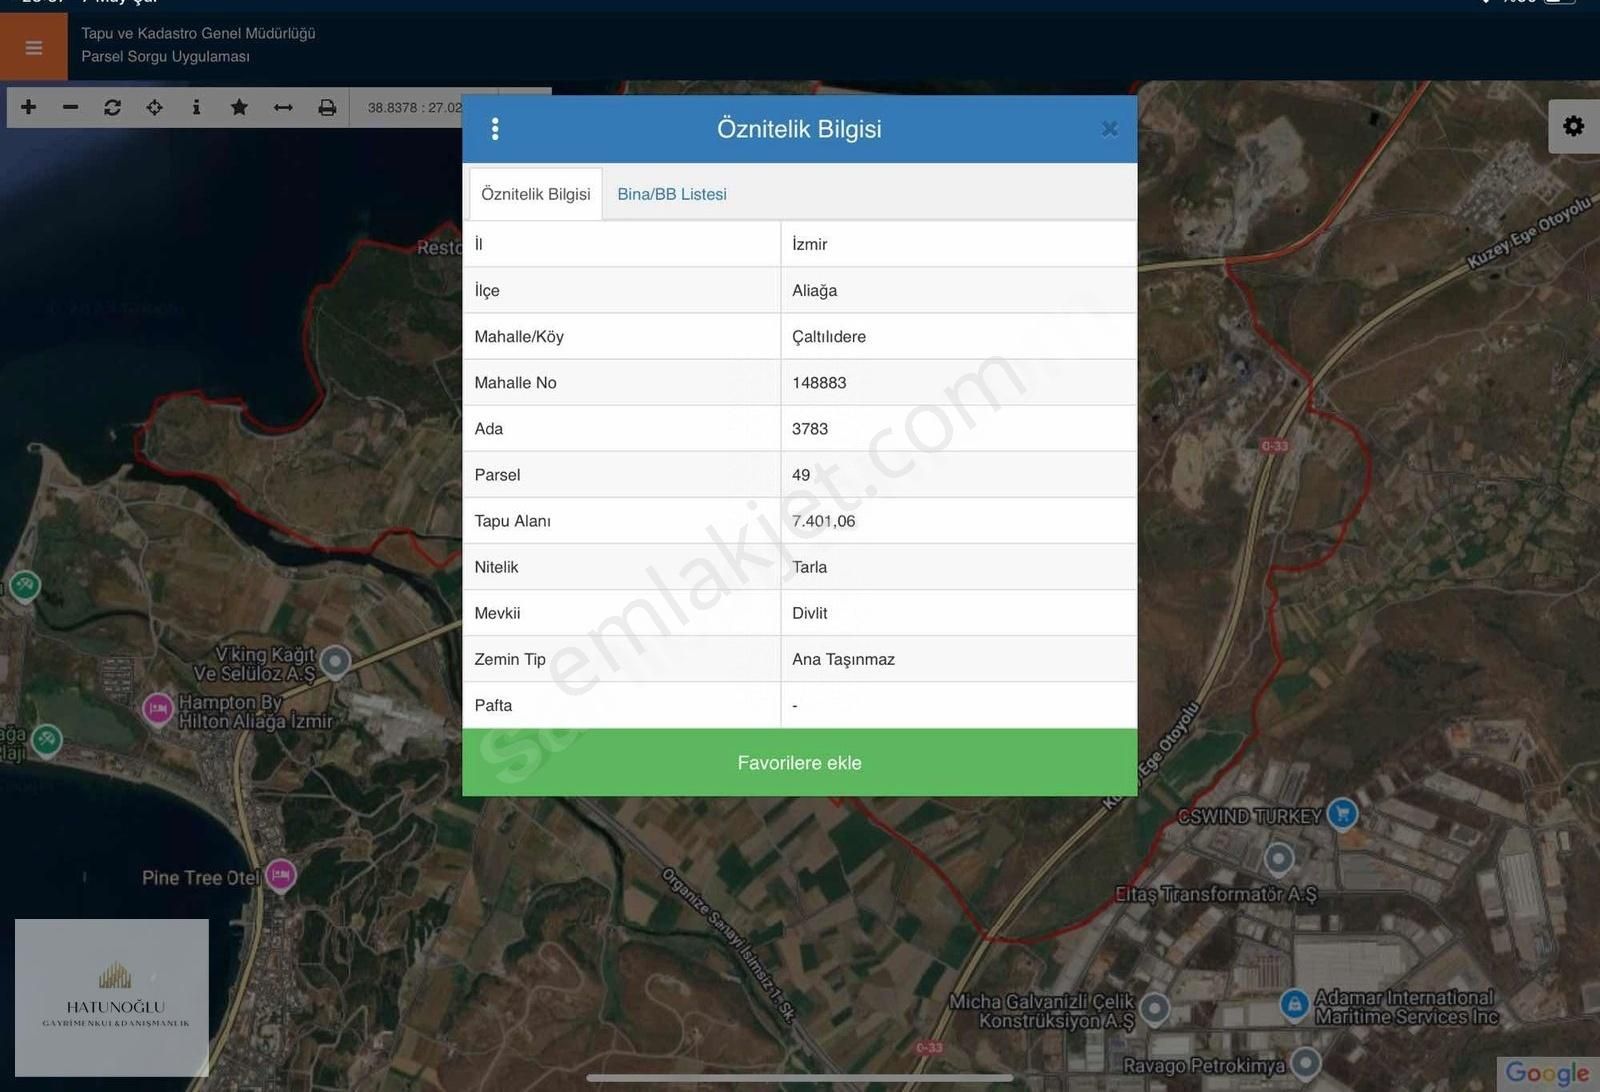This screenshot has width=1600, height=1092.
Task: Click the Tapu ve Kadastro Genel Müdürlüğü title
Action: pyautogui.click(x=198, y=33)
